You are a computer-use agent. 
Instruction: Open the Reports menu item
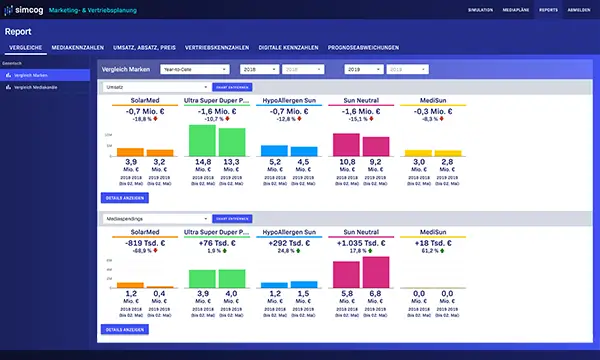(548, 10)
